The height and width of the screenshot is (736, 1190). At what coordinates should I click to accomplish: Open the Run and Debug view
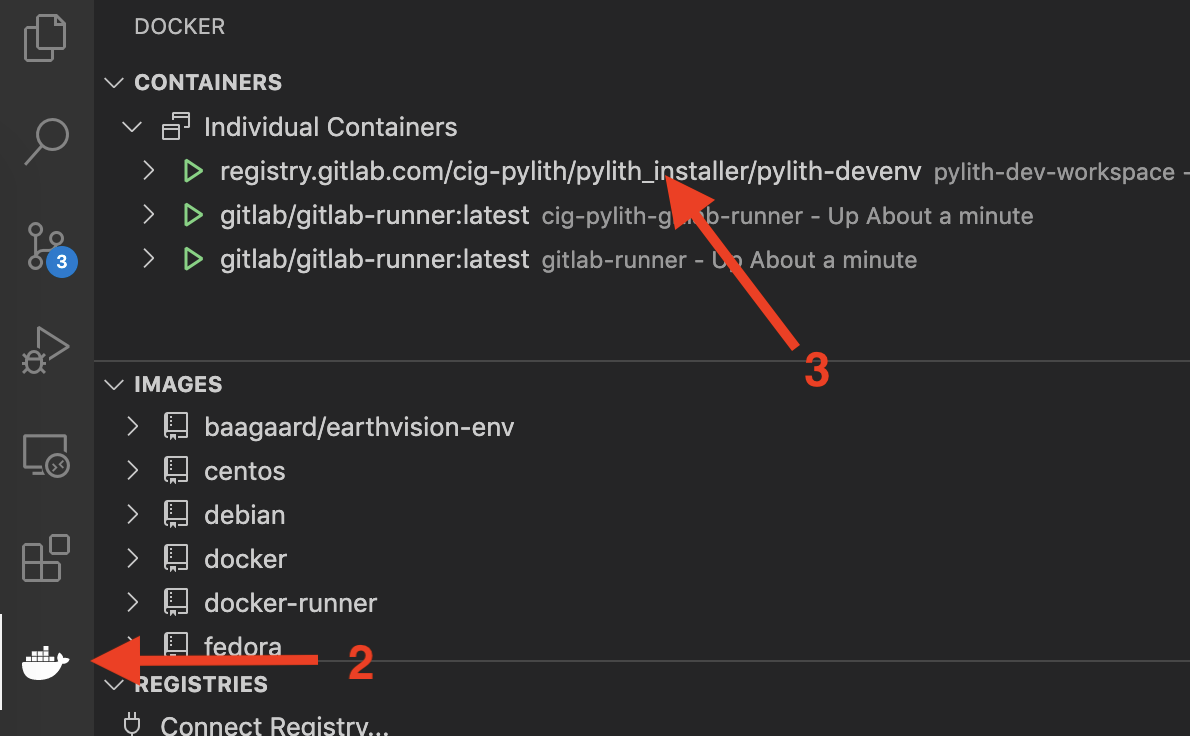pyautogui.click(x=46, y=350)
